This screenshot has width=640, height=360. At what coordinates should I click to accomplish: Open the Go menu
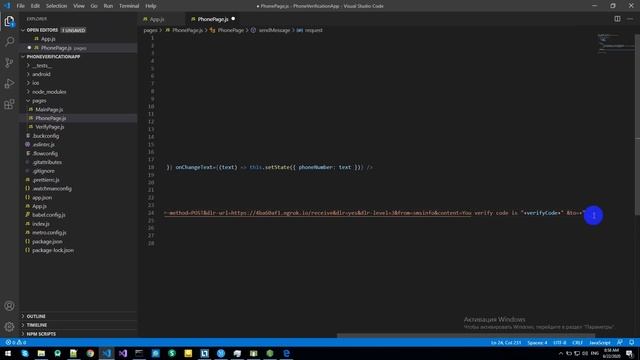click(94, 6)
